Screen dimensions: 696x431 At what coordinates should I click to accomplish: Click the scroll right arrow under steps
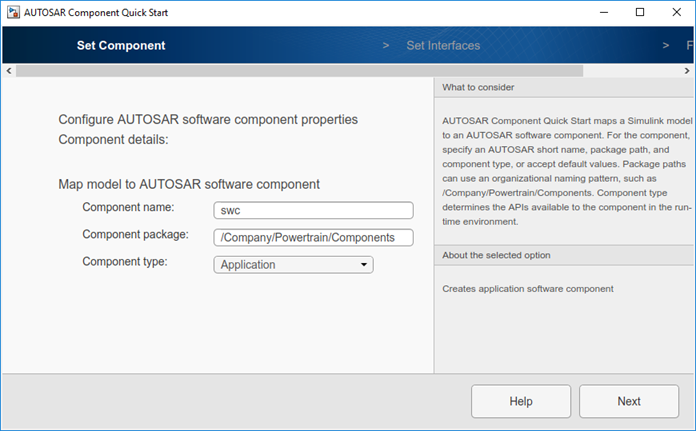[688, 71]
